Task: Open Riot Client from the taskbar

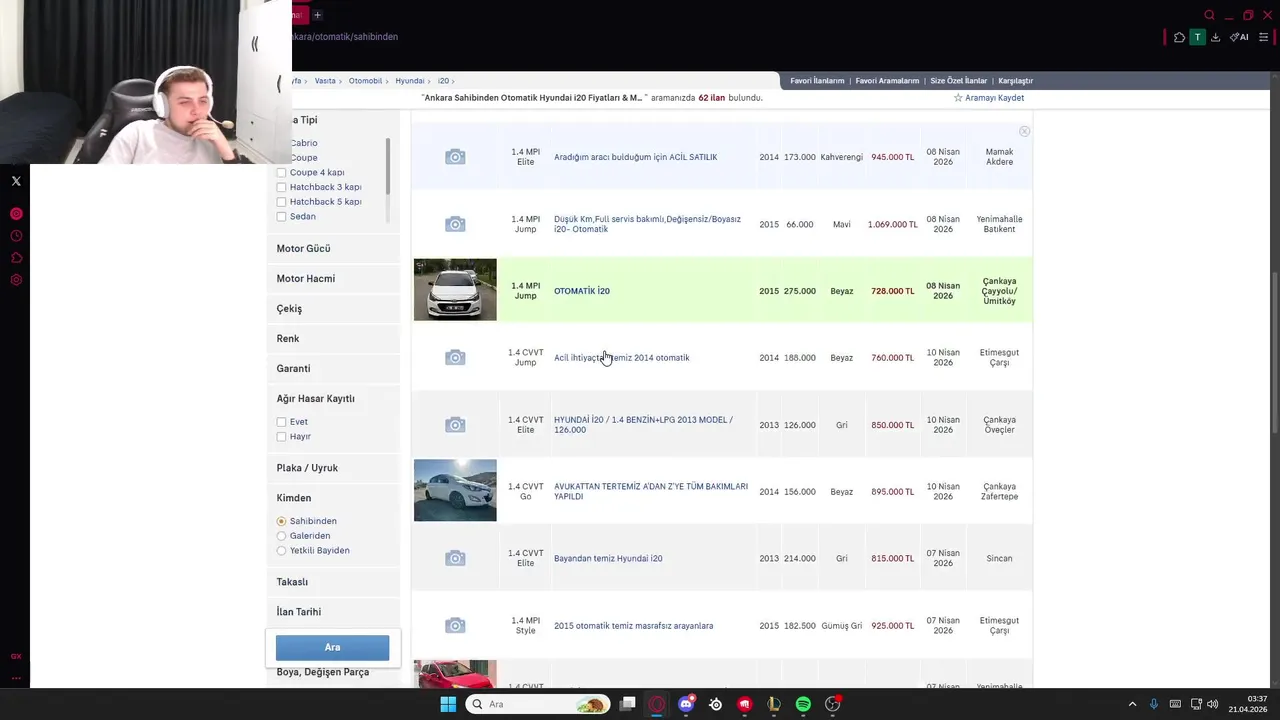Action: point(745,704)
